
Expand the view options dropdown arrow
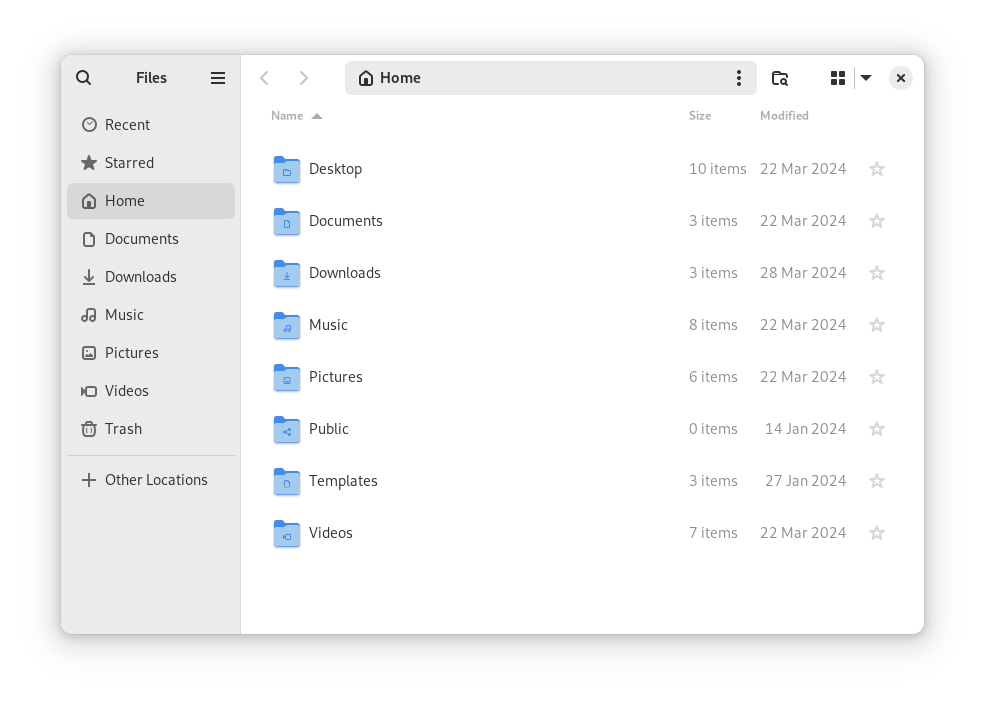866,78
